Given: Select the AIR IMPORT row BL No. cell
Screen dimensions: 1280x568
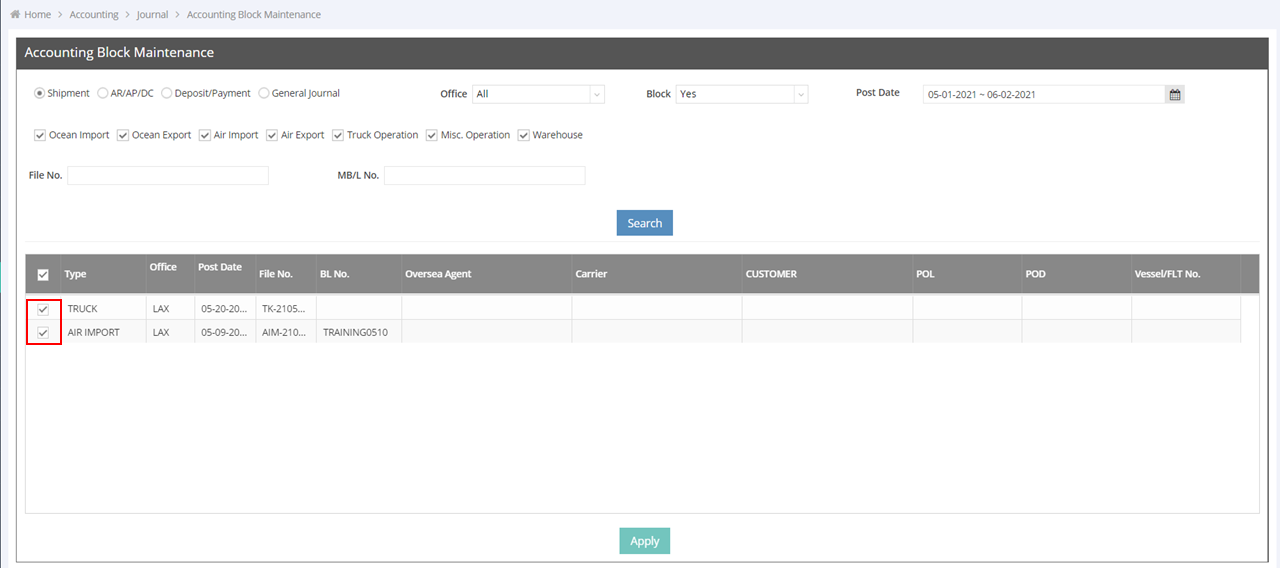Looking at the screenshot, I should pos(358,333).
